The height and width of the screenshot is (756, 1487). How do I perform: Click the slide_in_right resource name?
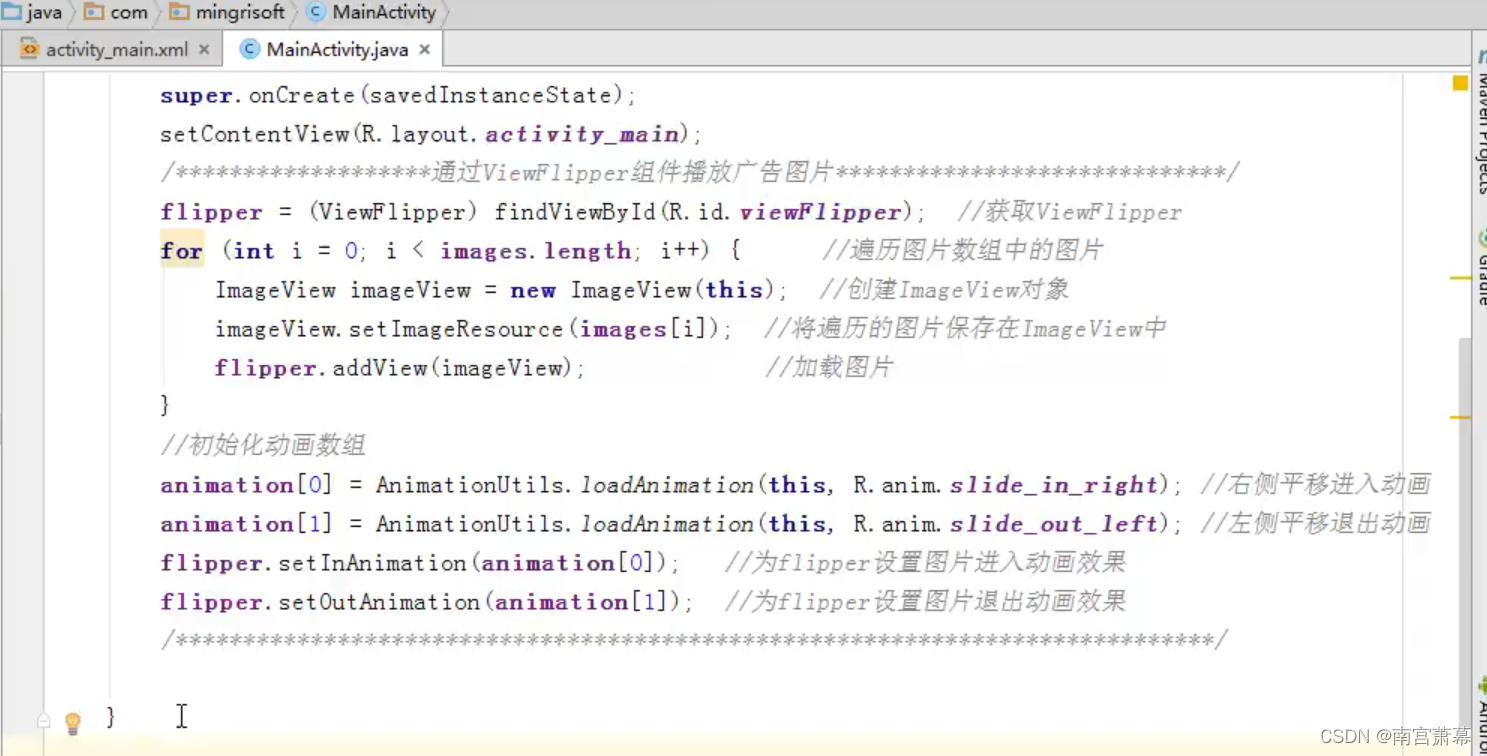[1053, 485]
